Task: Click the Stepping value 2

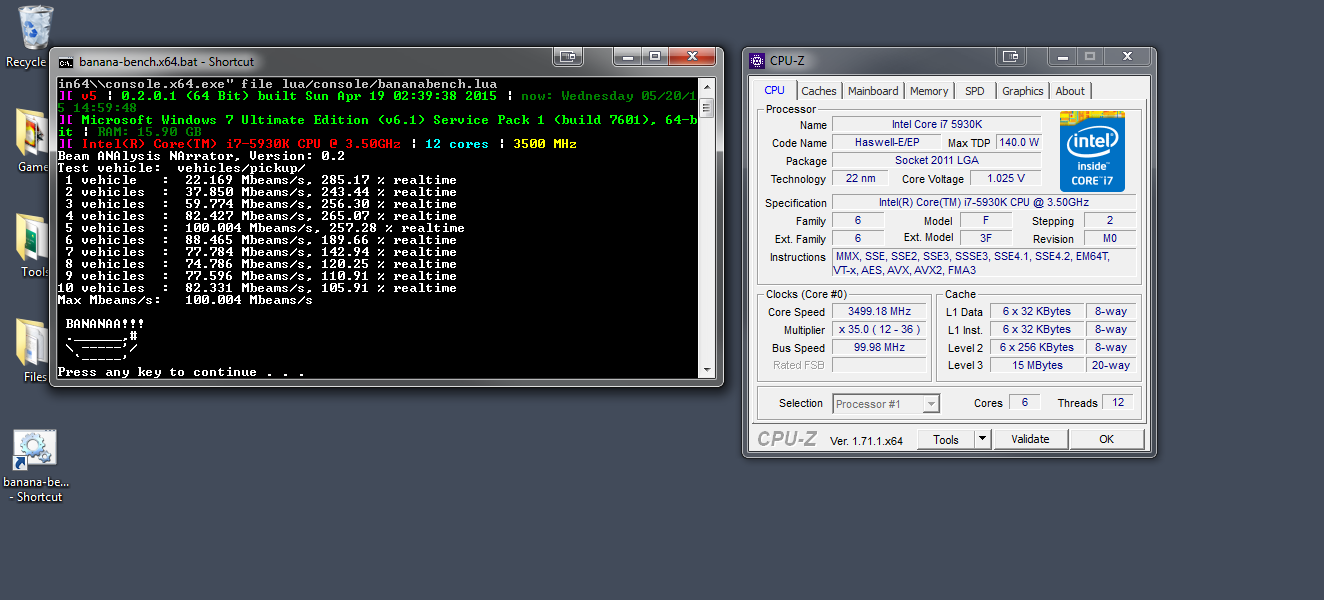Action: point(1110,221)
